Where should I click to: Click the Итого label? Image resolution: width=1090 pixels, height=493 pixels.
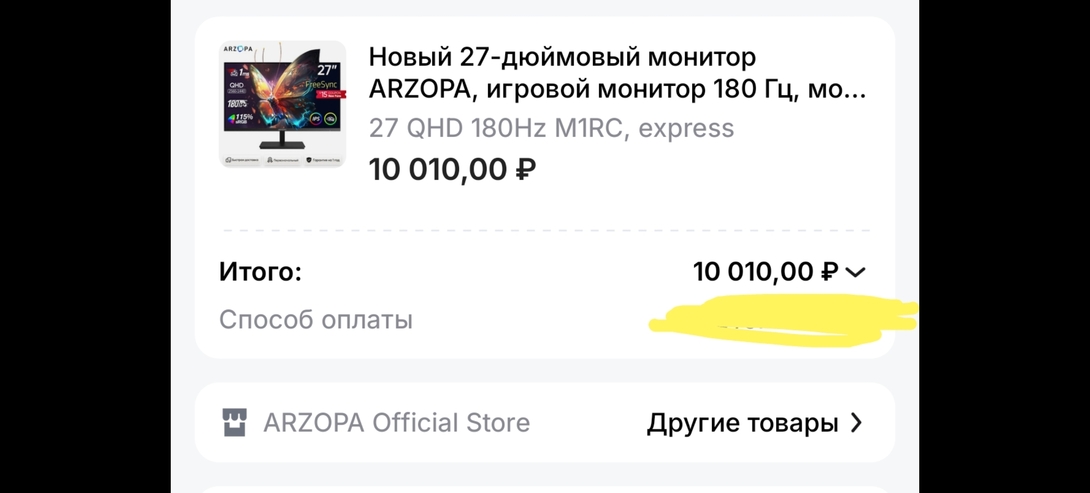[x=260, y=272]
